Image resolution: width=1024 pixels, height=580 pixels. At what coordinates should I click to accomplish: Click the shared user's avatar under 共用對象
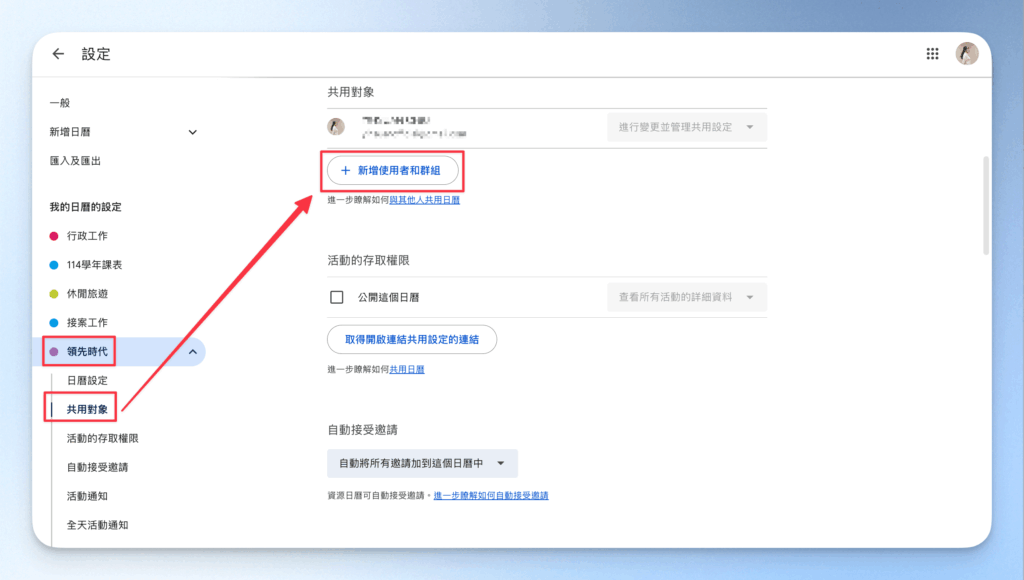(337, 127)
